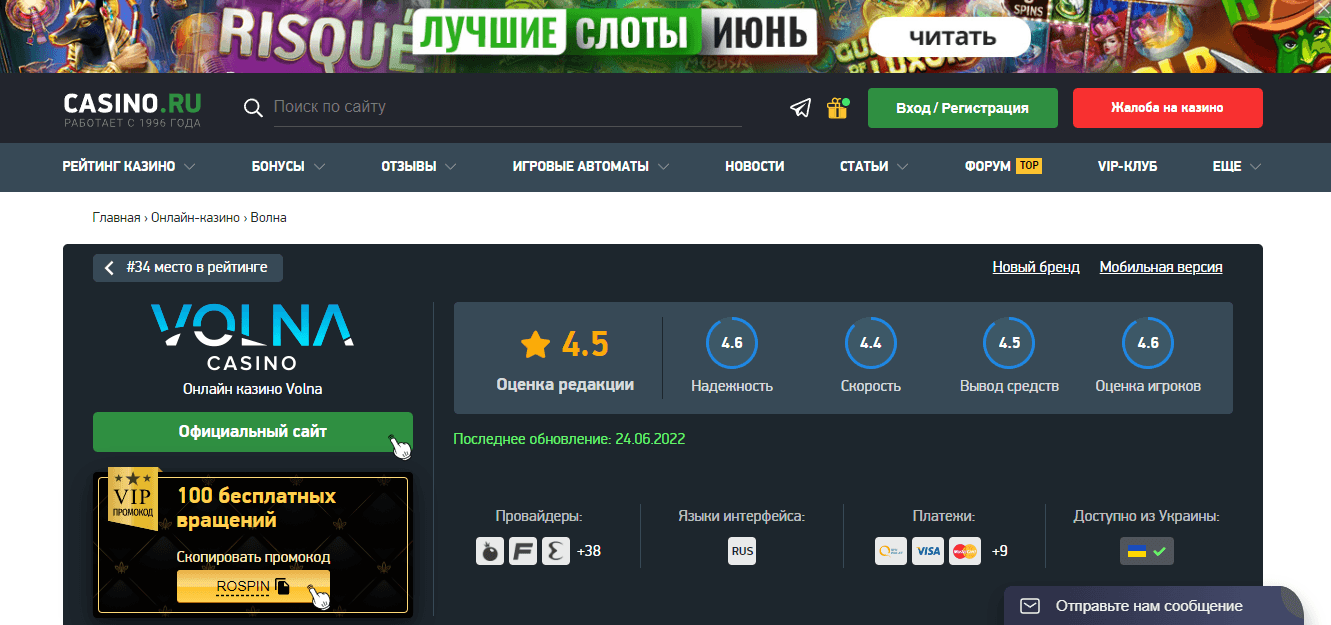
Task: Click the Поиск по сайту search field
Action: 507,107
